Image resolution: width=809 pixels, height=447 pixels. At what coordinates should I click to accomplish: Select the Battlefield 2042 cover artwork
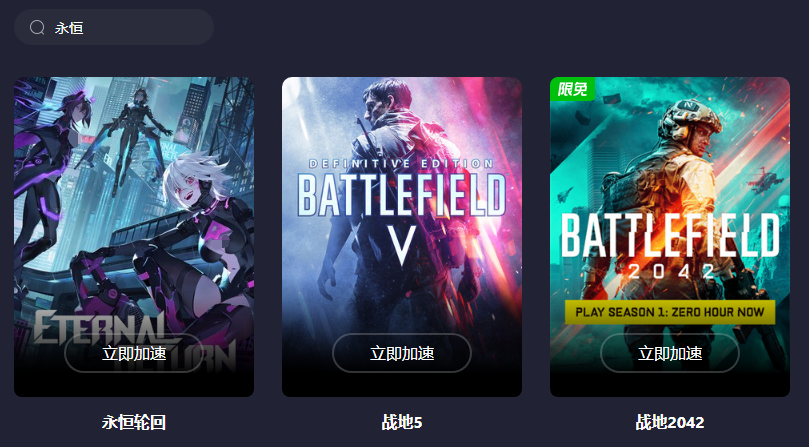pos(670,237)
